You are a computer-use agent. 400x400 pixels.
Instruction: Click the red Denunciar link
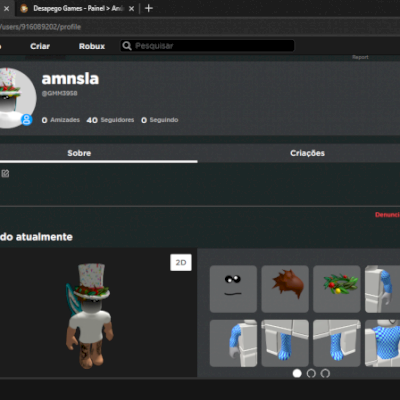click(x=387, y=215)
